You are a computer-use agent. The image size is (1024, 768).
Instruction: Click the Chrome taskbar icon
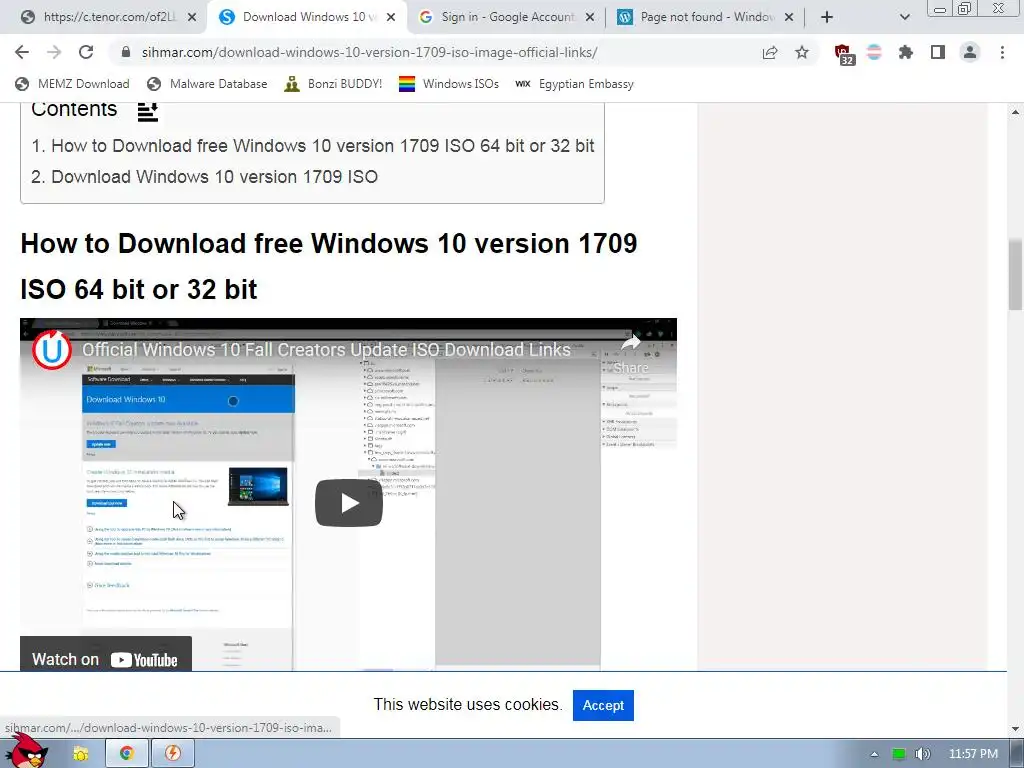(x=127, y=754)
